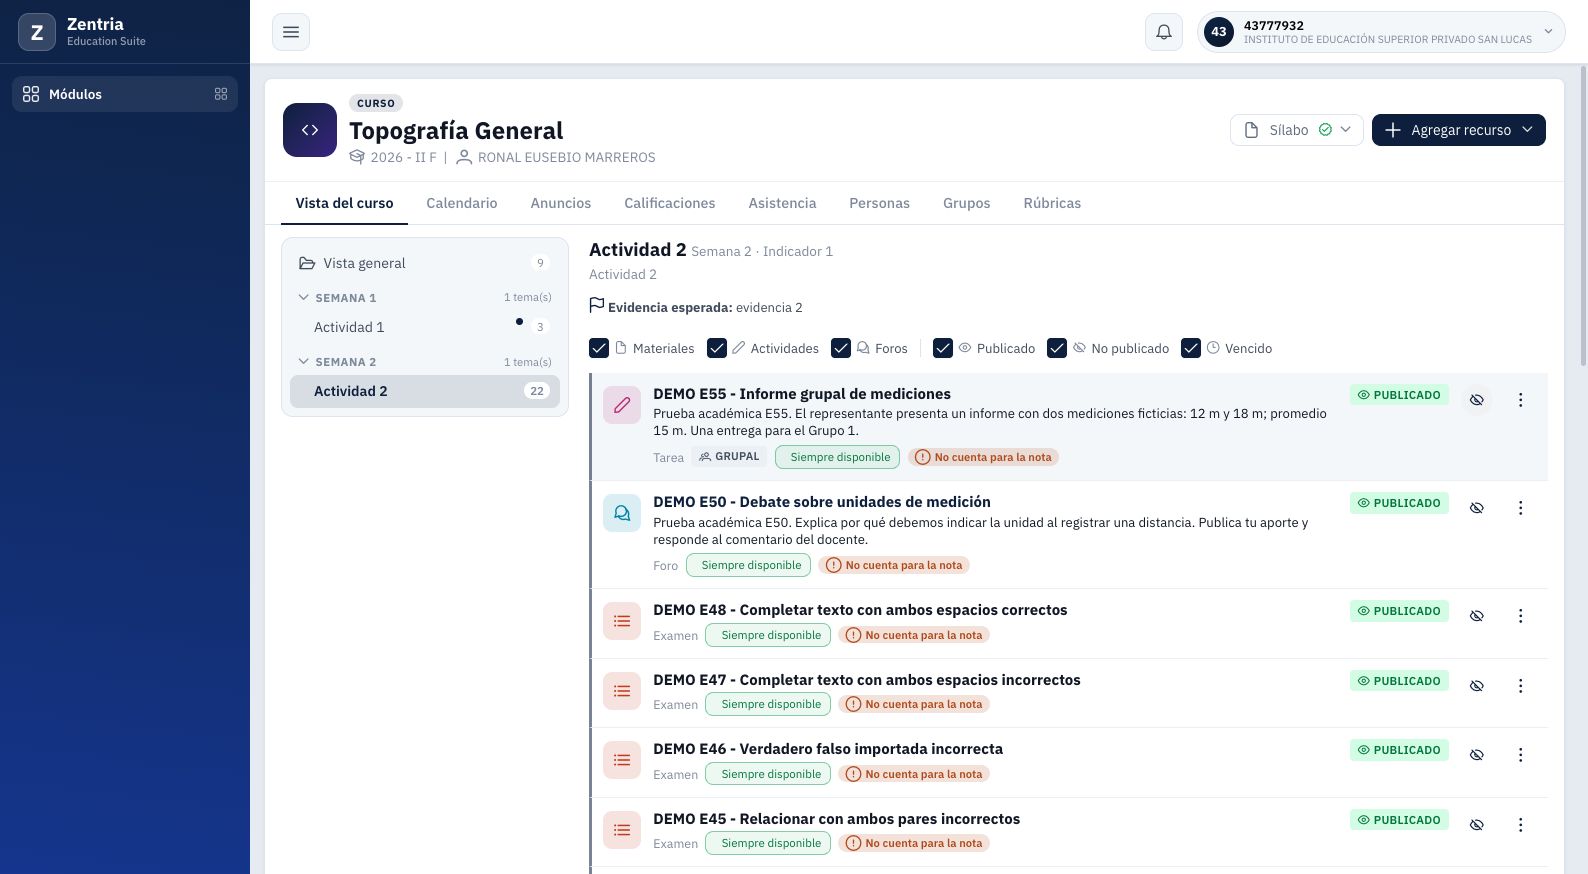Uncheck the Actividades filter checkbox
This screenshot has width=1588, height=874.
(x=717, y=348)
